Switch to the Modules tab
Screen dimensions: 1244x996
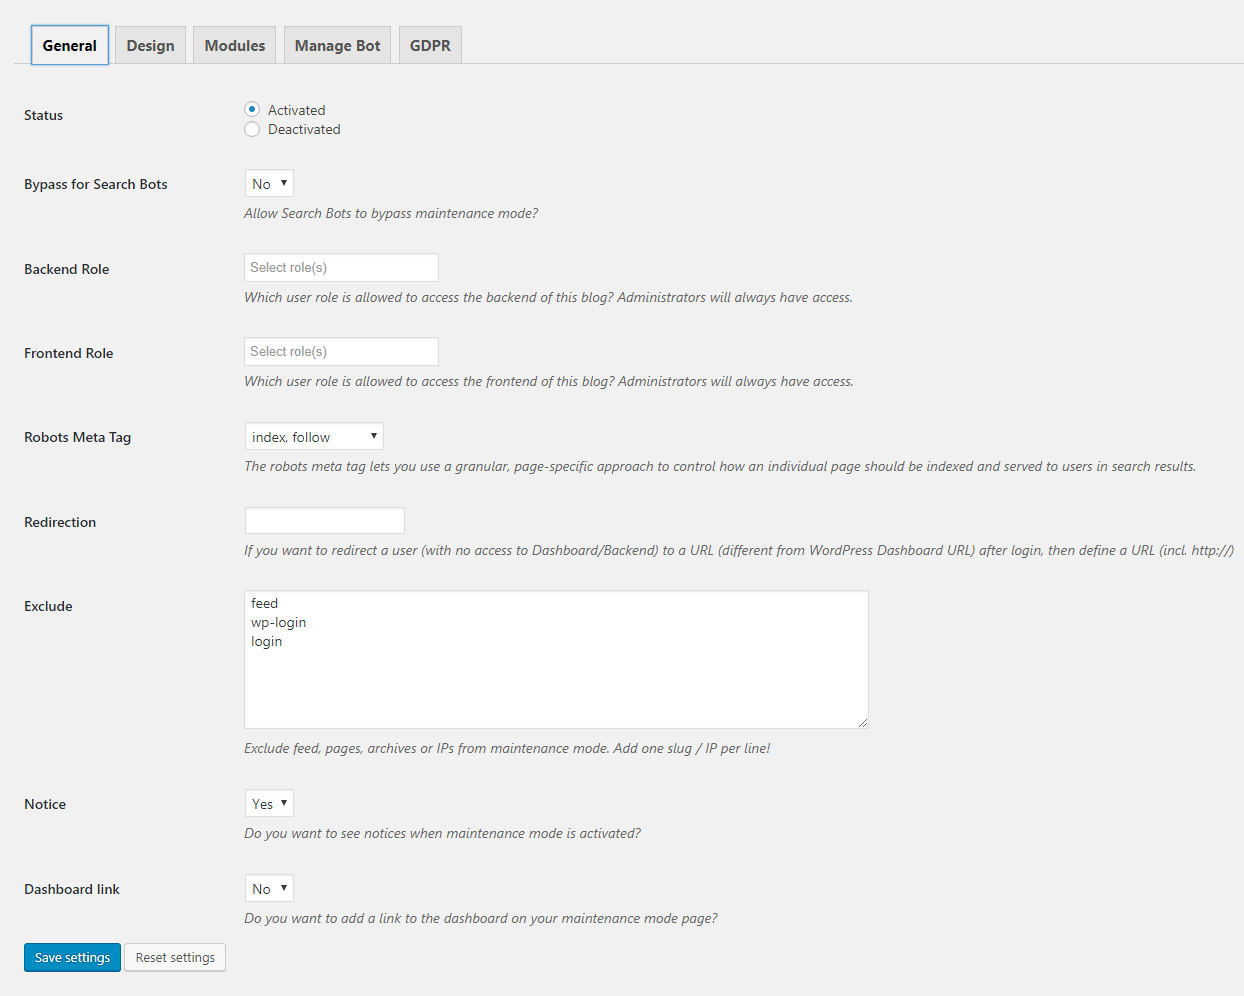(234, 44)
